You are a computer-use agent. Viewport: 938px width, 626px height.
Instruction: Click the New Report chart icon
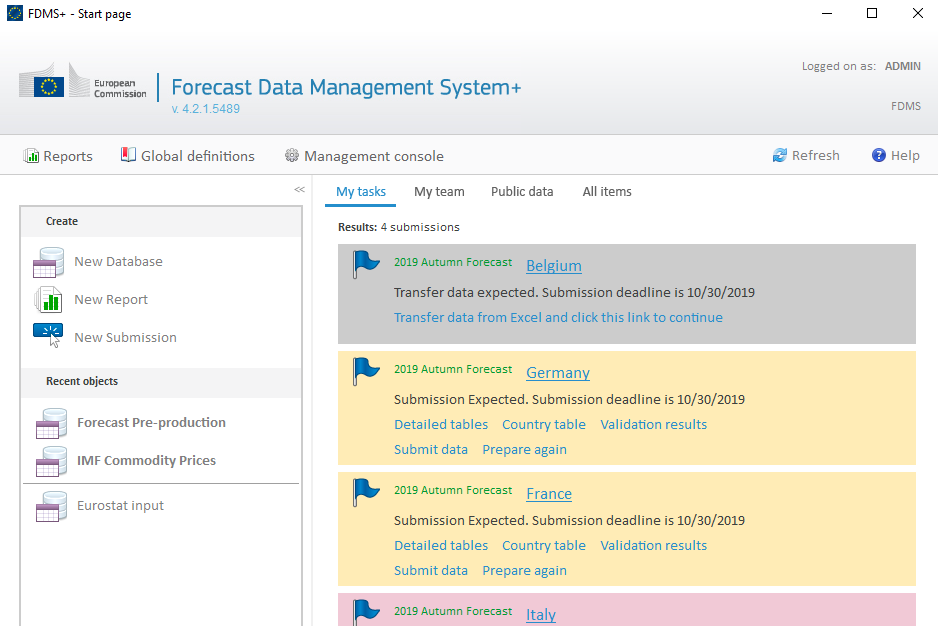click(x=48, y=300)
